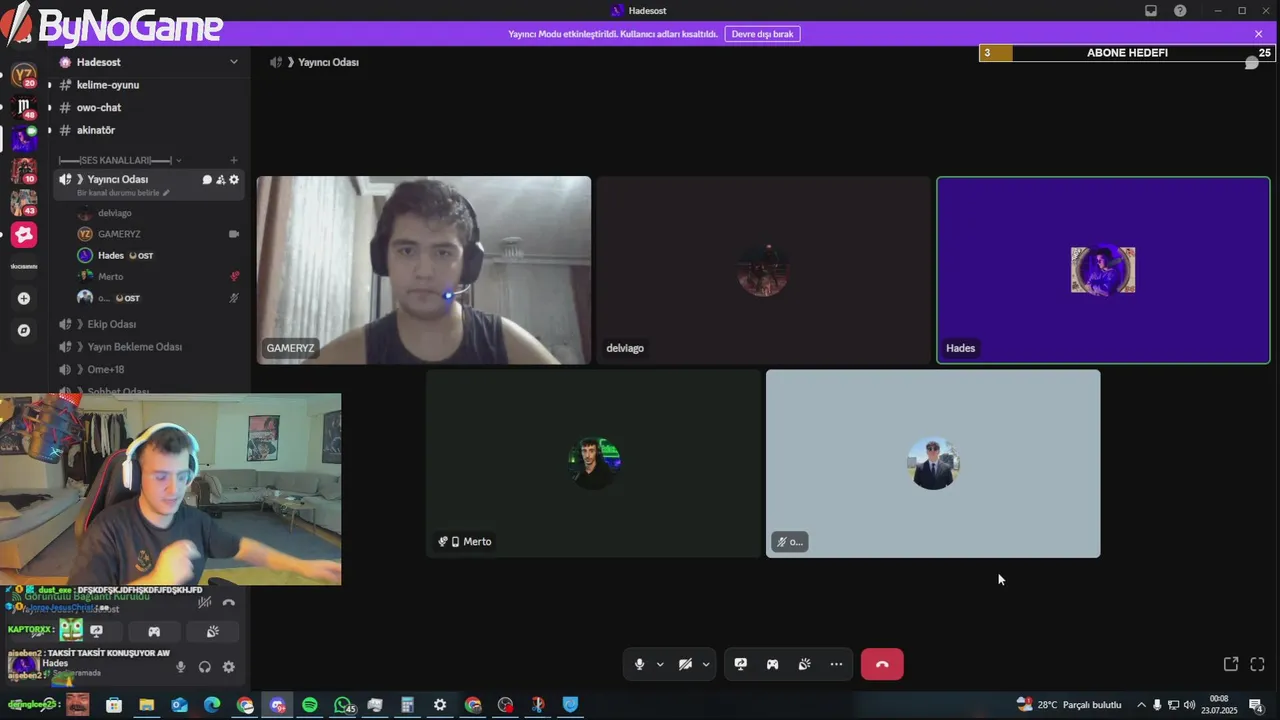Open soundboard from voice connection panel
The height and width of the screenshot is (720, 1280).
(213, 631)
